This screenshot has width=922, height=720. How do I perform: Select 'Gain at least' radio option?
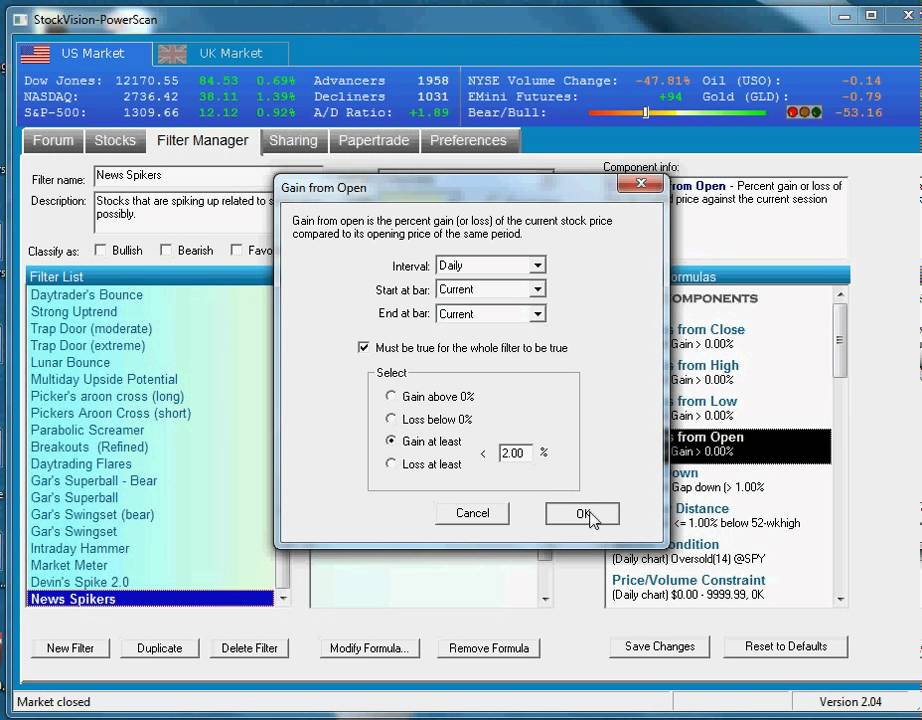click(x=390, y=441)
